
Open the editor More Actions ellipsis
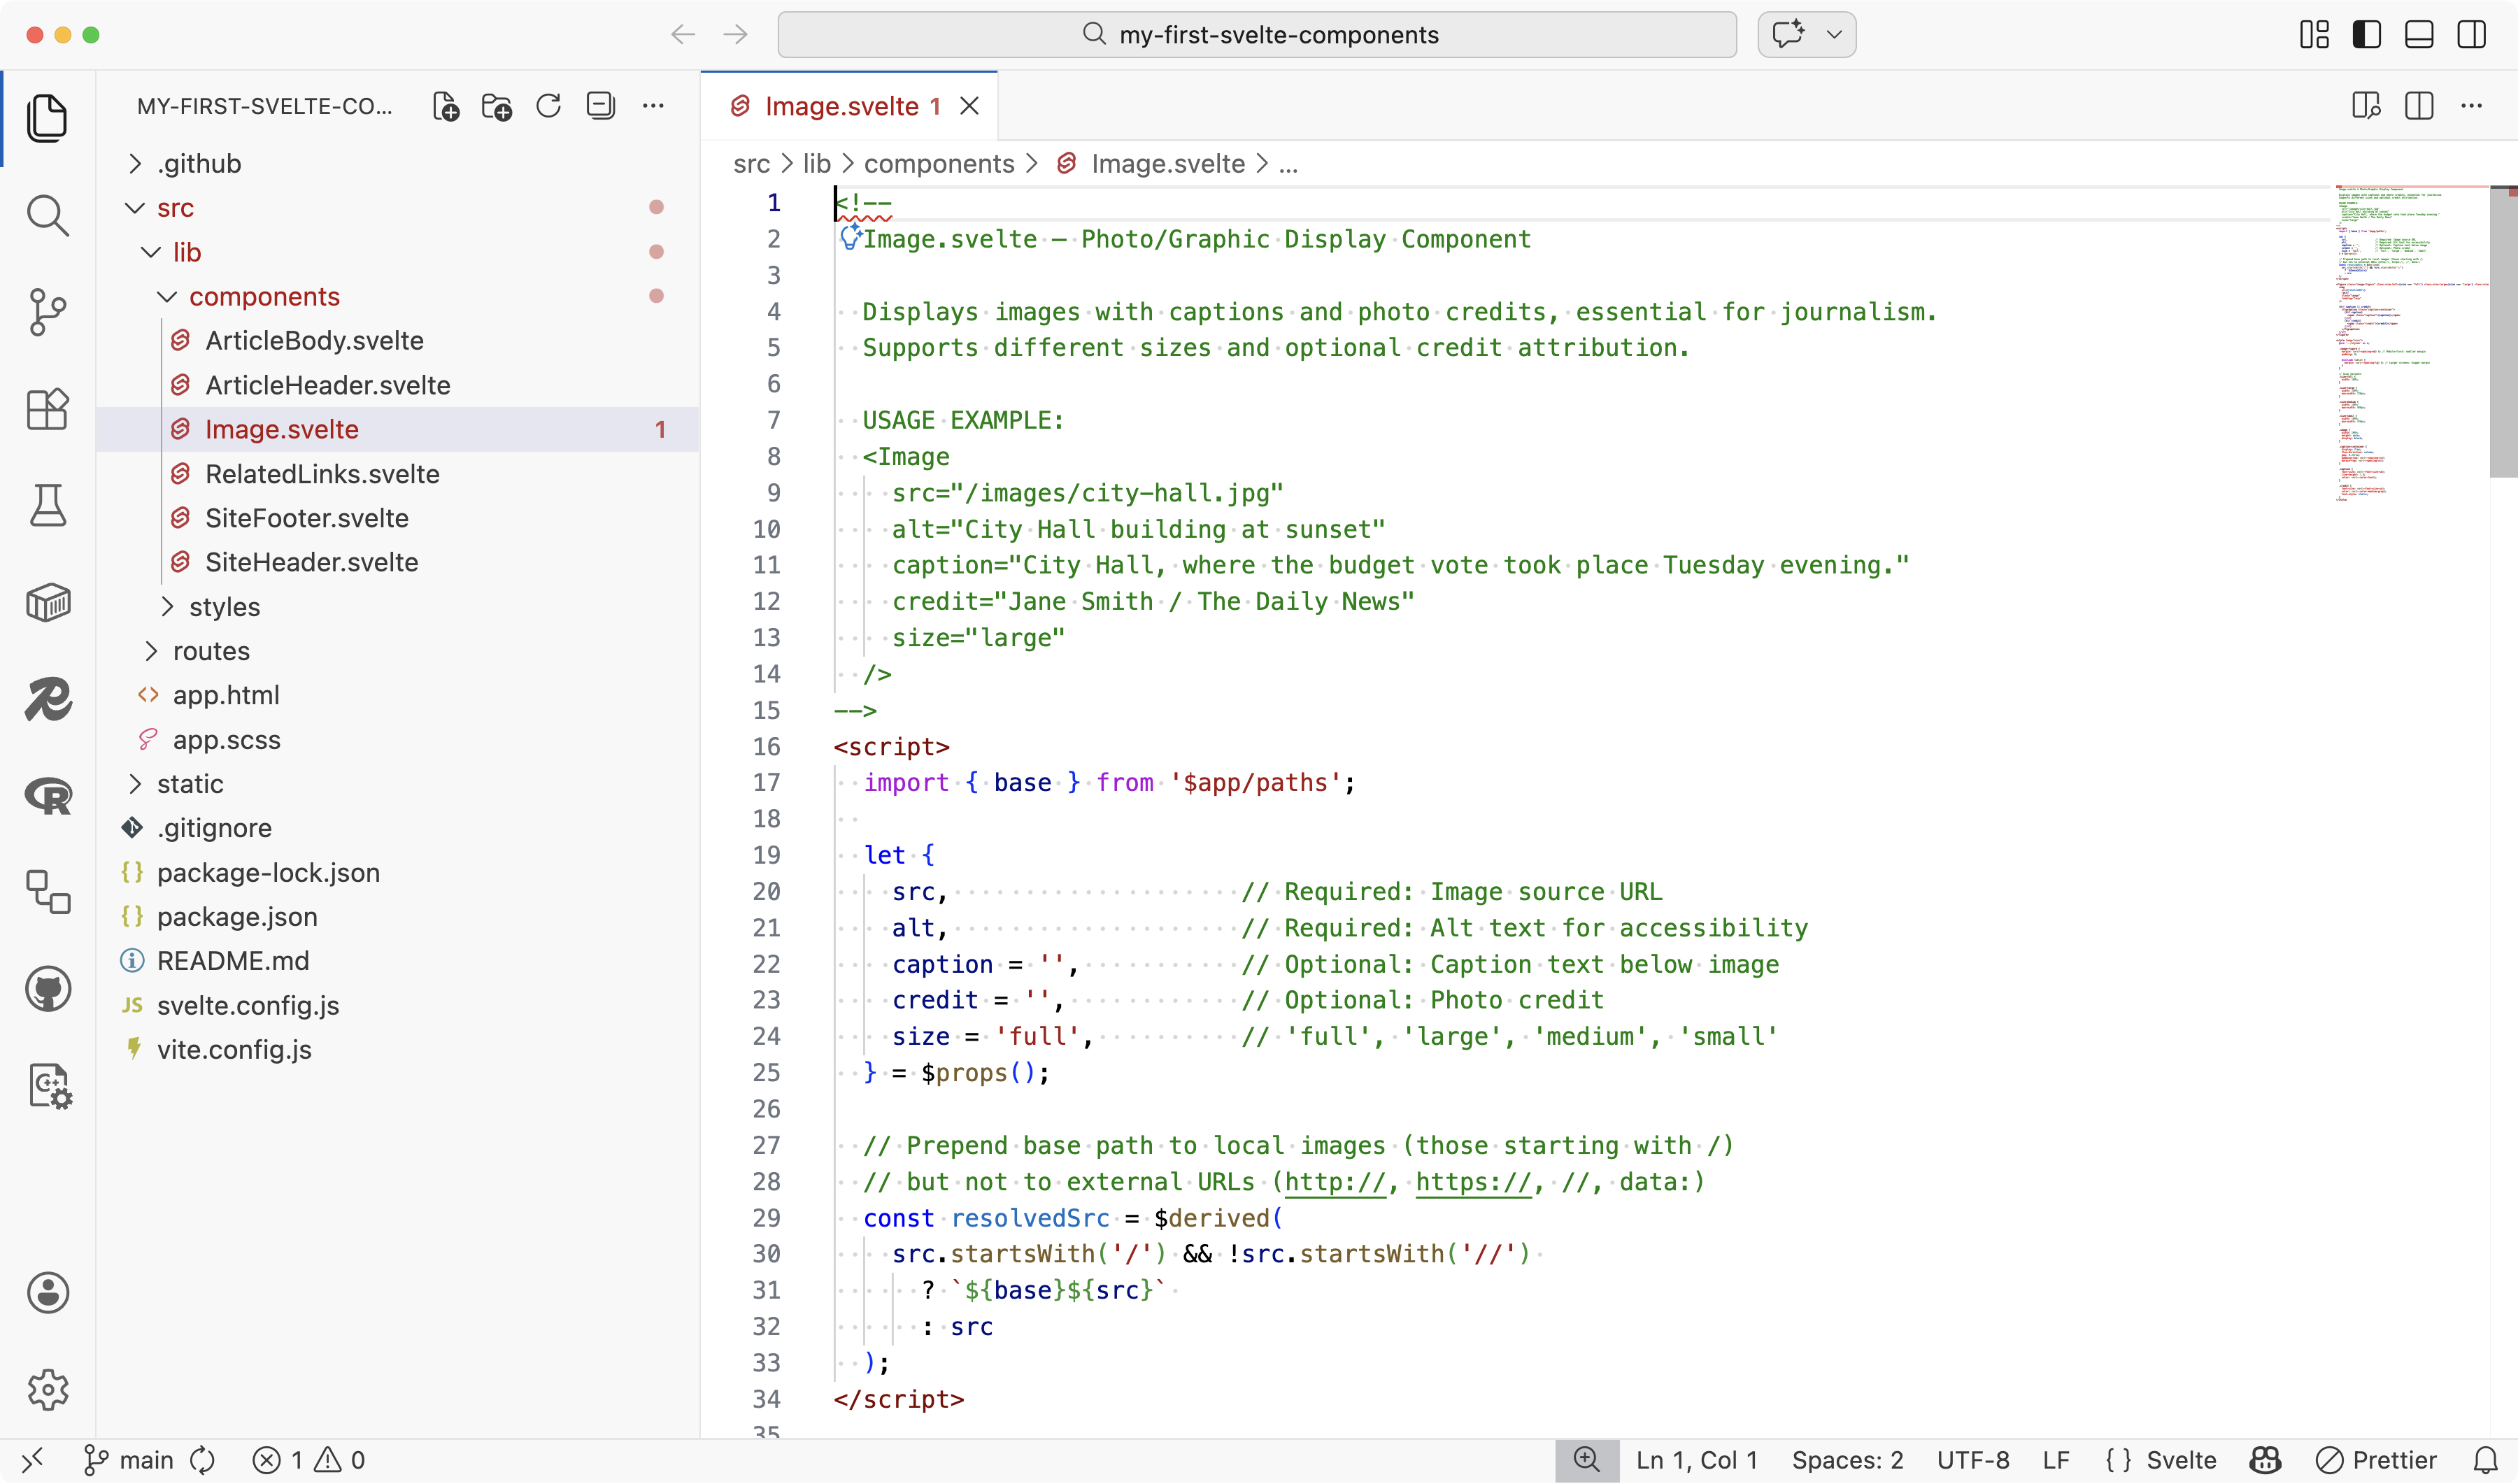2472,106
